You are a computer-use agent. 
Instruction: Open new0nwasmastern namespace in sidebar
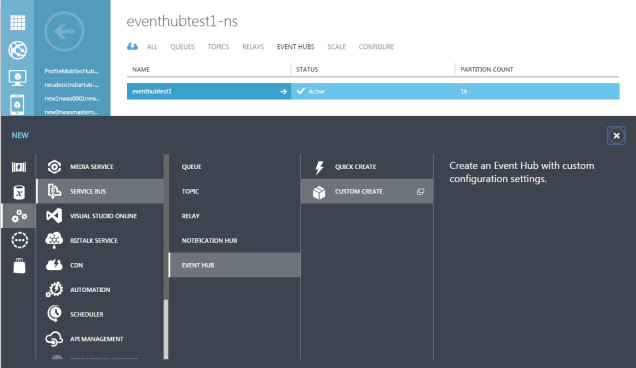[x=71, y=112]
